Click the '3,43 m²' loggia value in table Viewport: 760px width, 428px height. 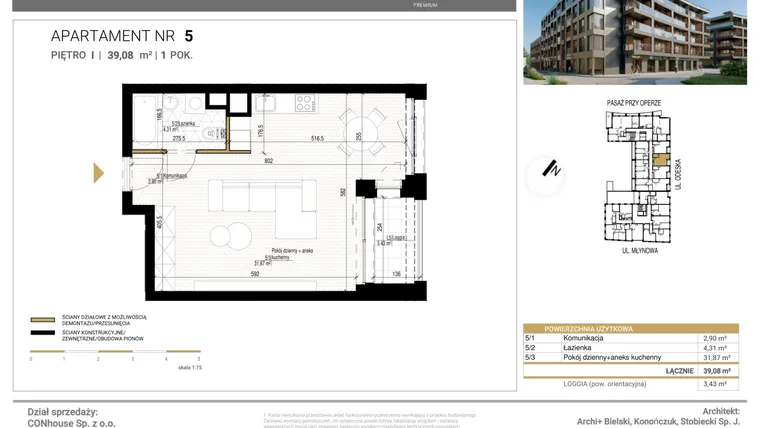715,384
